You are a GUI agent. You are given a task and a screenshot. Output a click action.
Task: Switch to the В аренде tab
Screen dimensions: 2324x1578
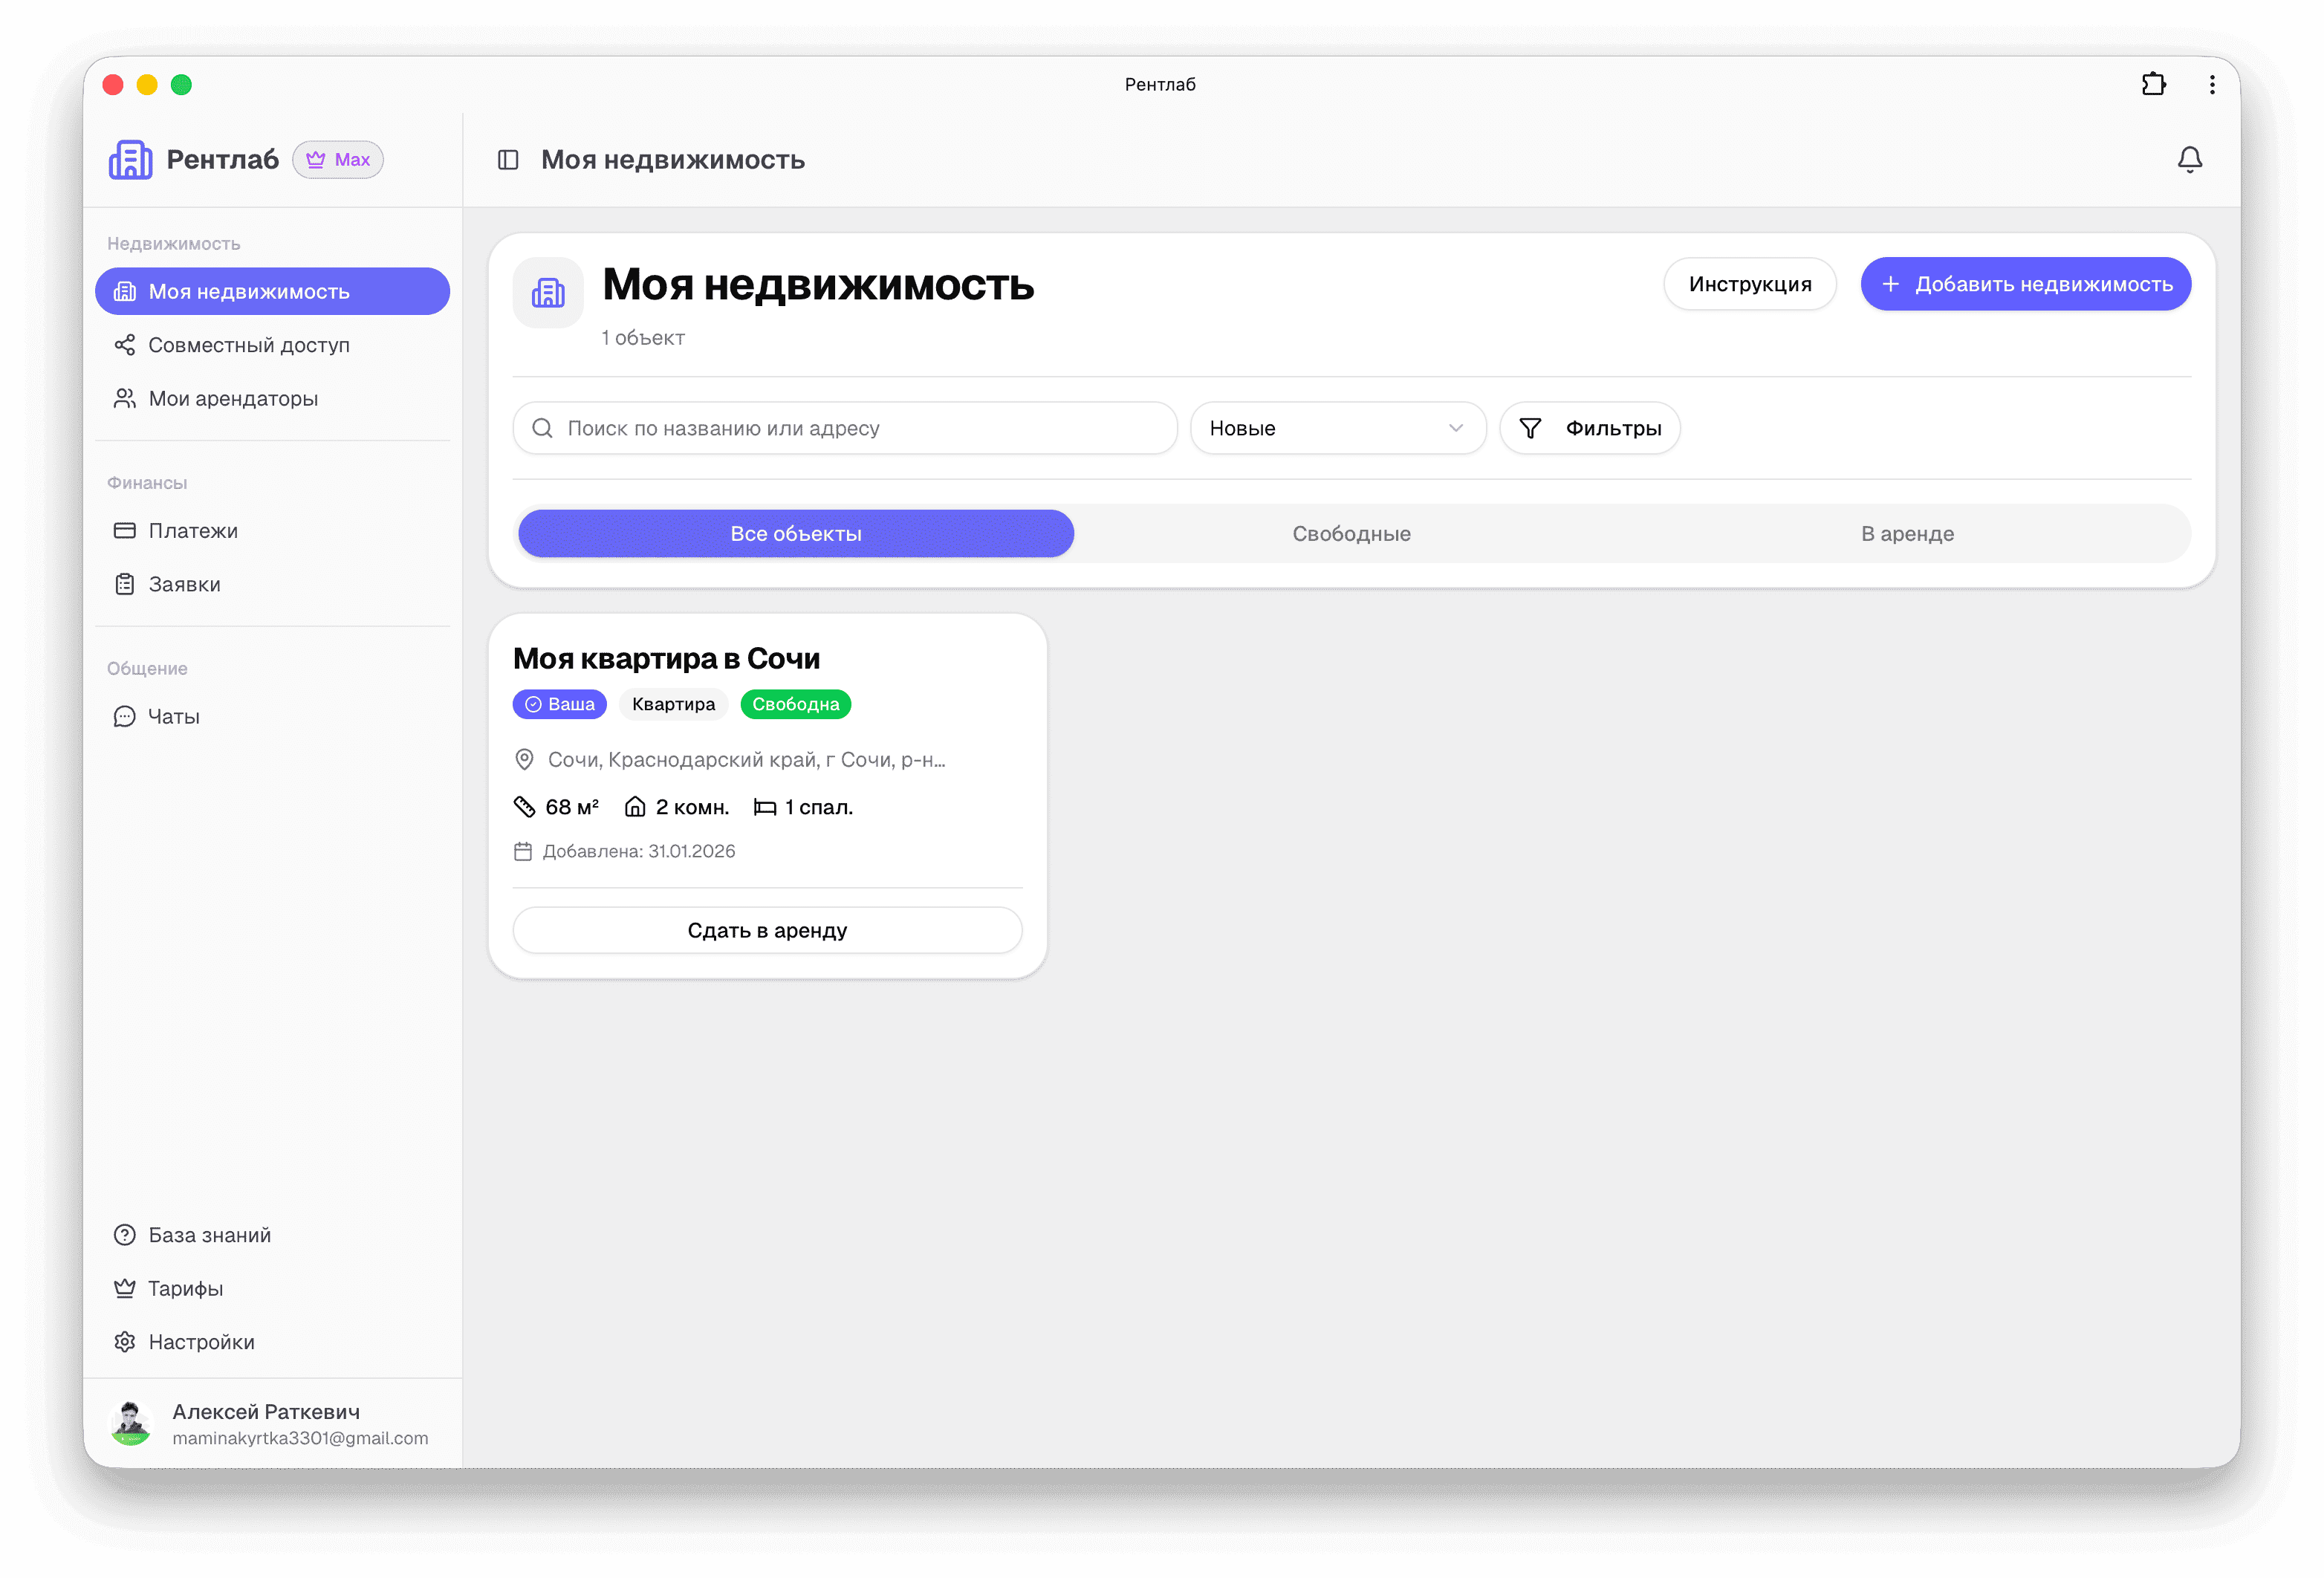point(1907,534)
